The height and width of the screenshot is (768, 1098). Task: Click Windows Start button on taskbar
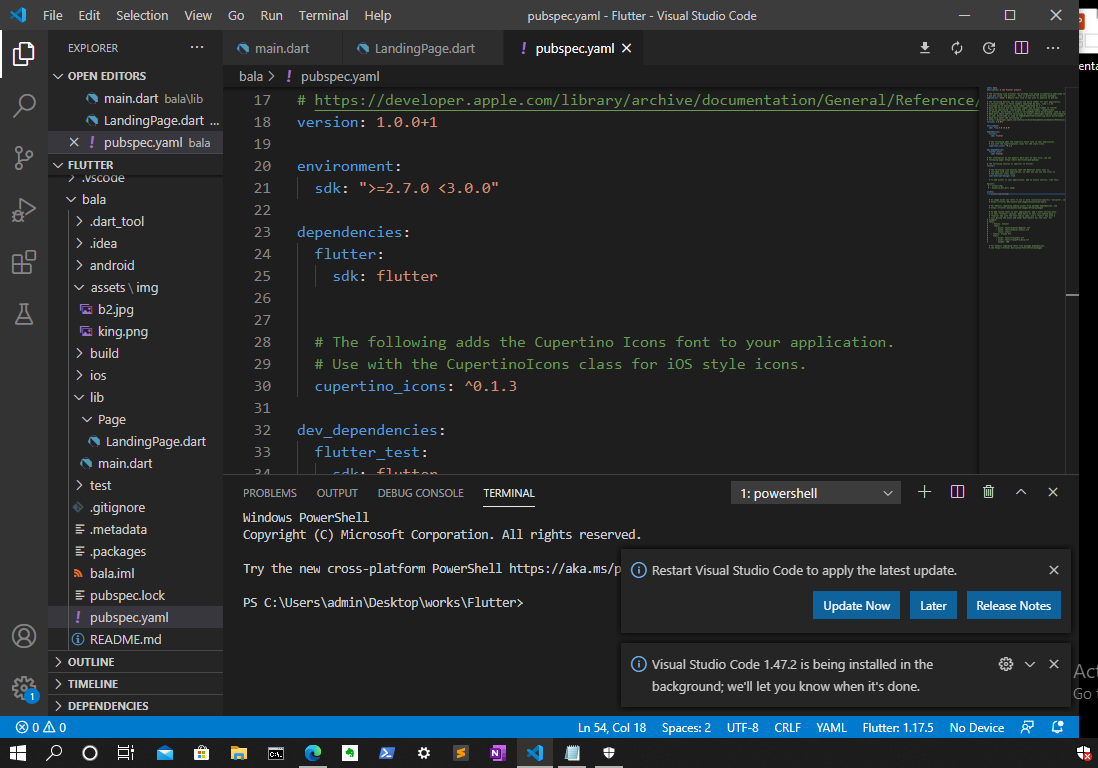point(18,753)
